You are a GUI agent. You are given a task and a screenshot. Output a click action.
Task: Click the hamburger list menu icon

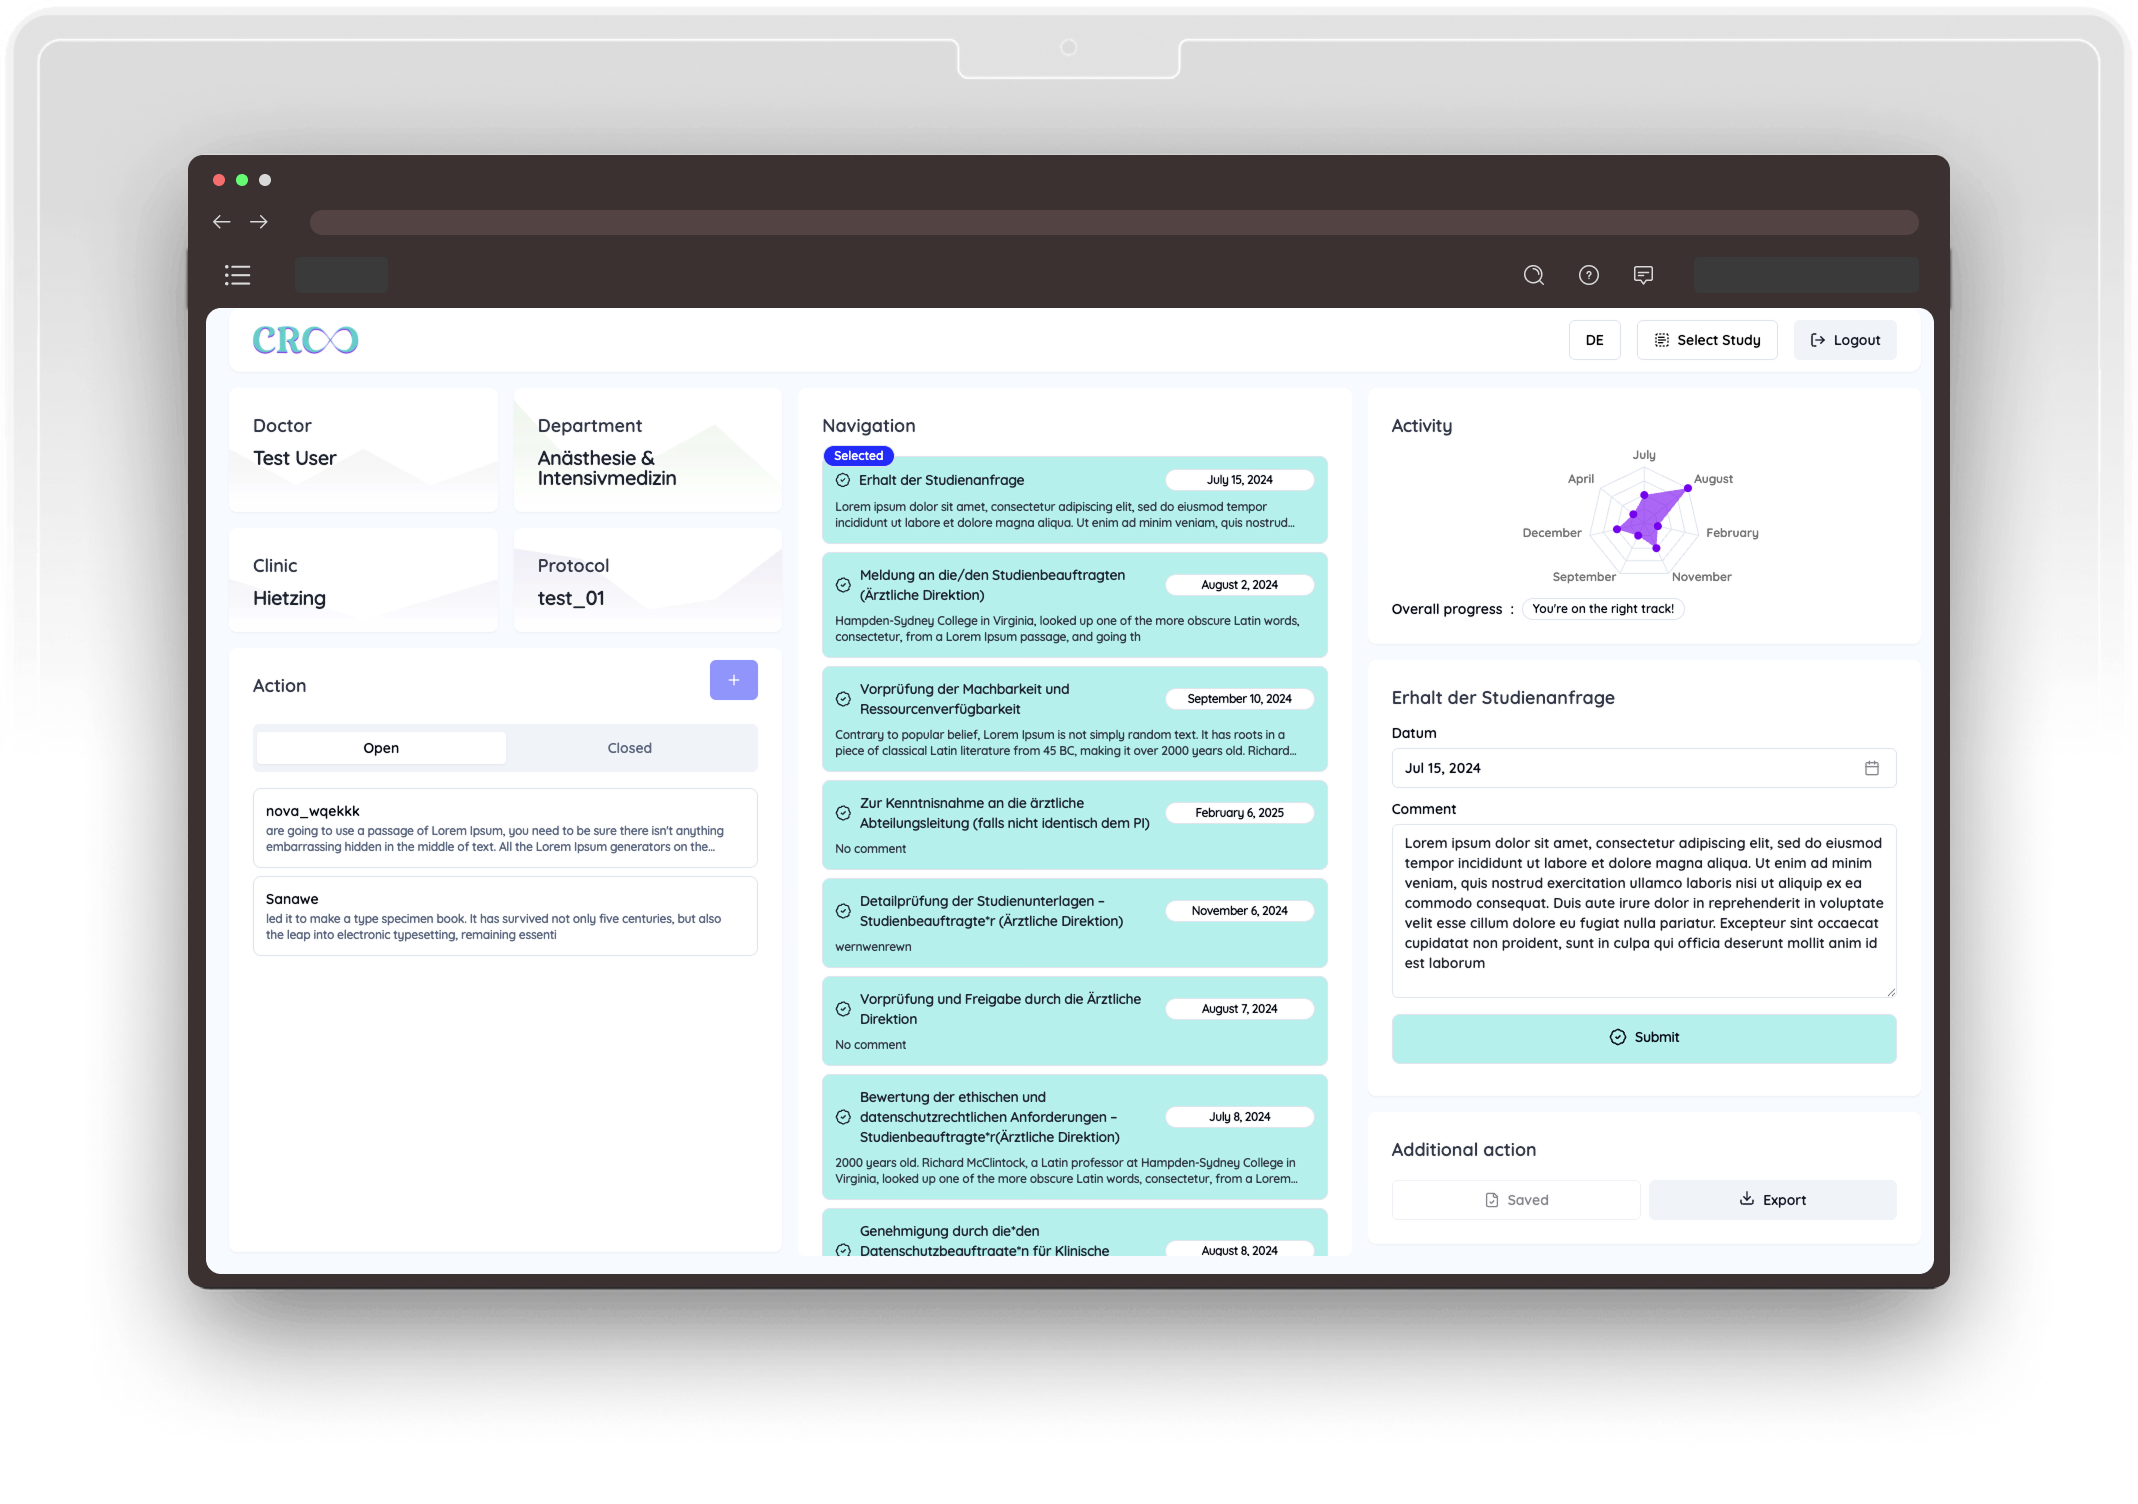[237, 275]
